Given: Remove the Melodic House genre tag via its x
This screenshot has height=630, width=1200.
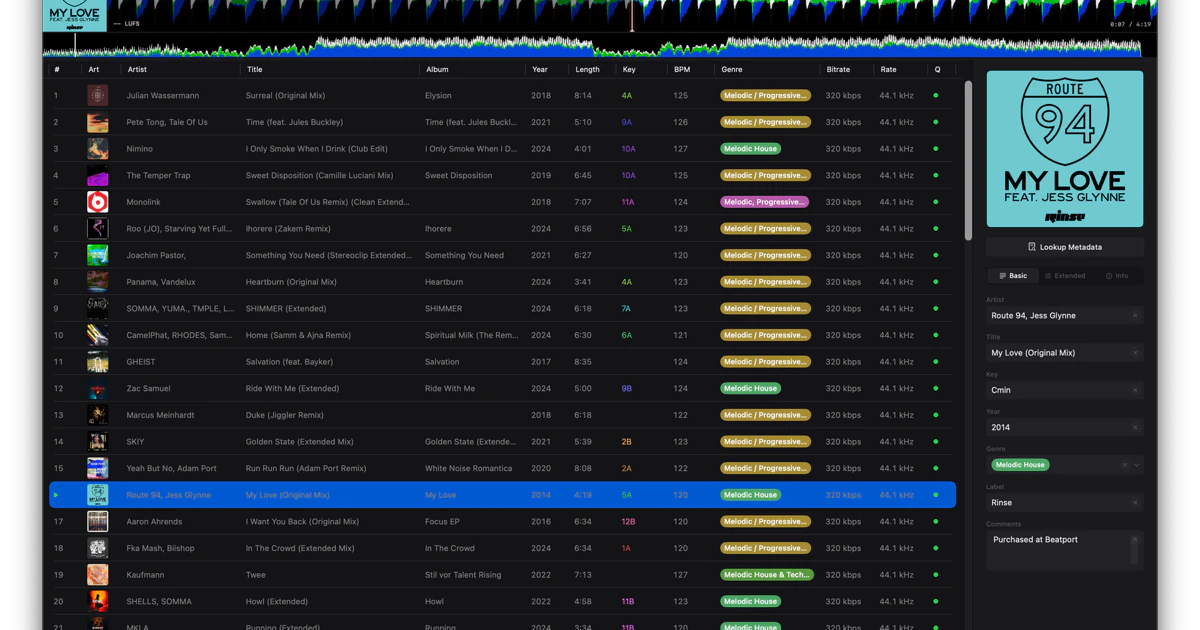Looking at the screenshot, I should click(1123, 464).
